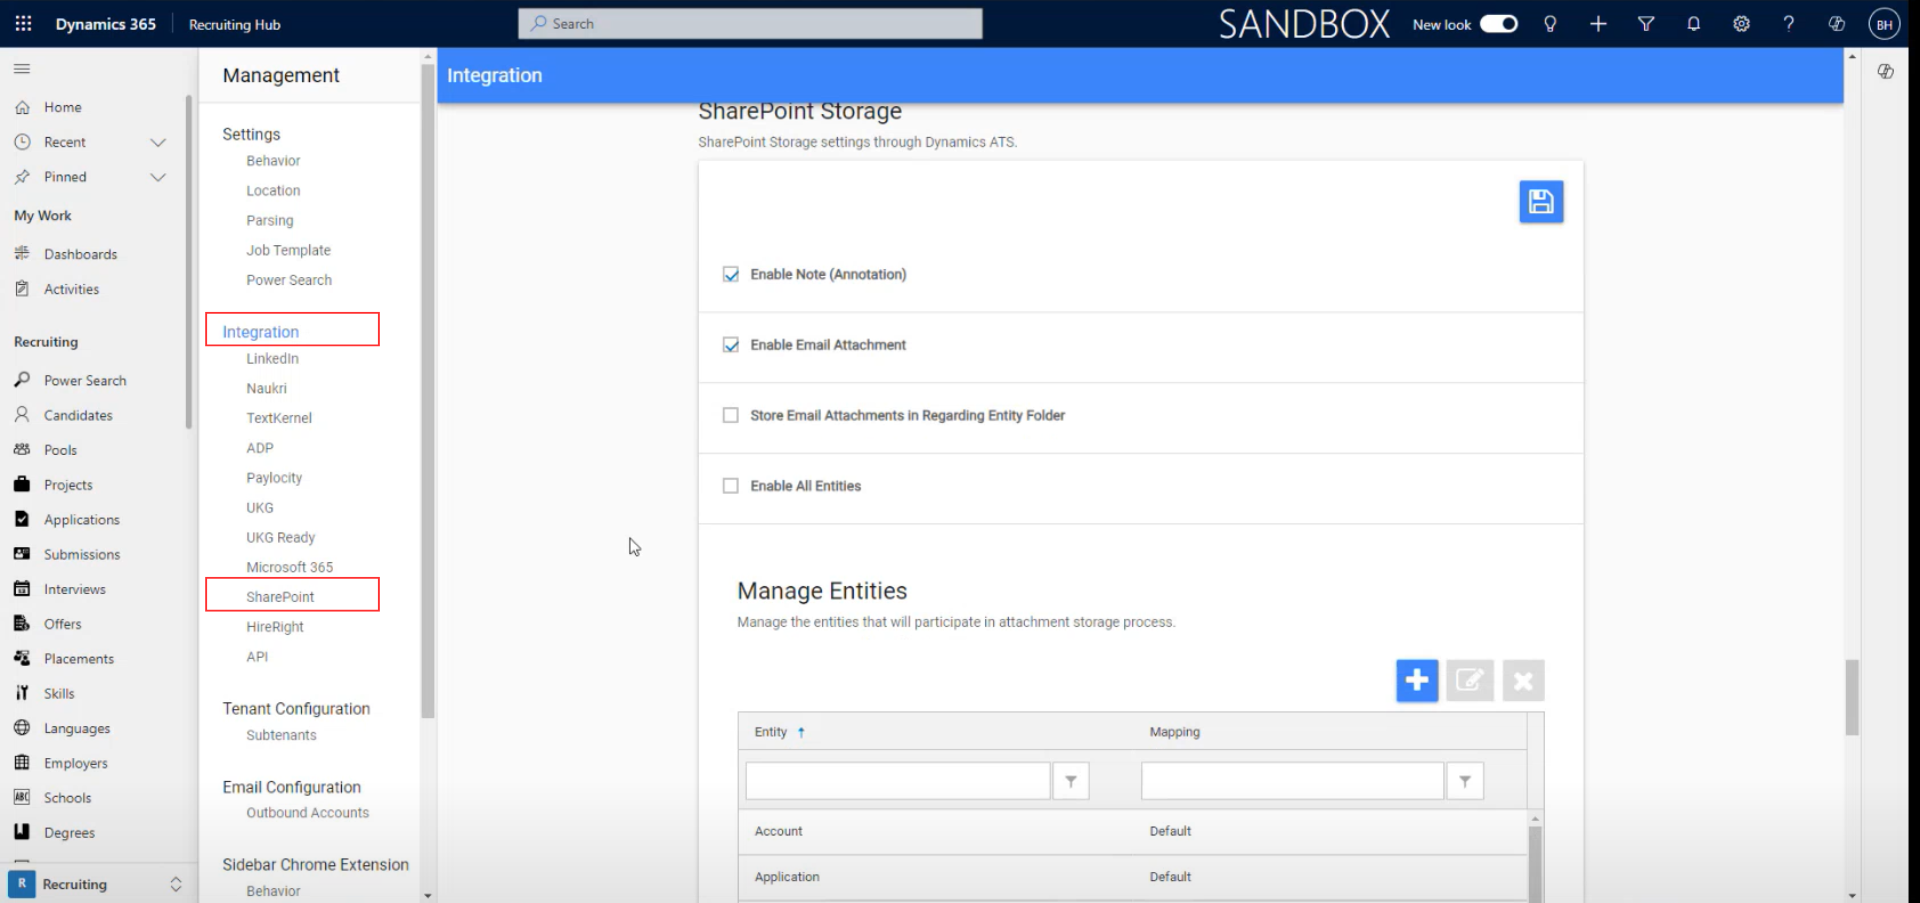This screenshot has width=1920, height=903.
Task: Open Paylocity under Integration
Action: coord(274,478)
